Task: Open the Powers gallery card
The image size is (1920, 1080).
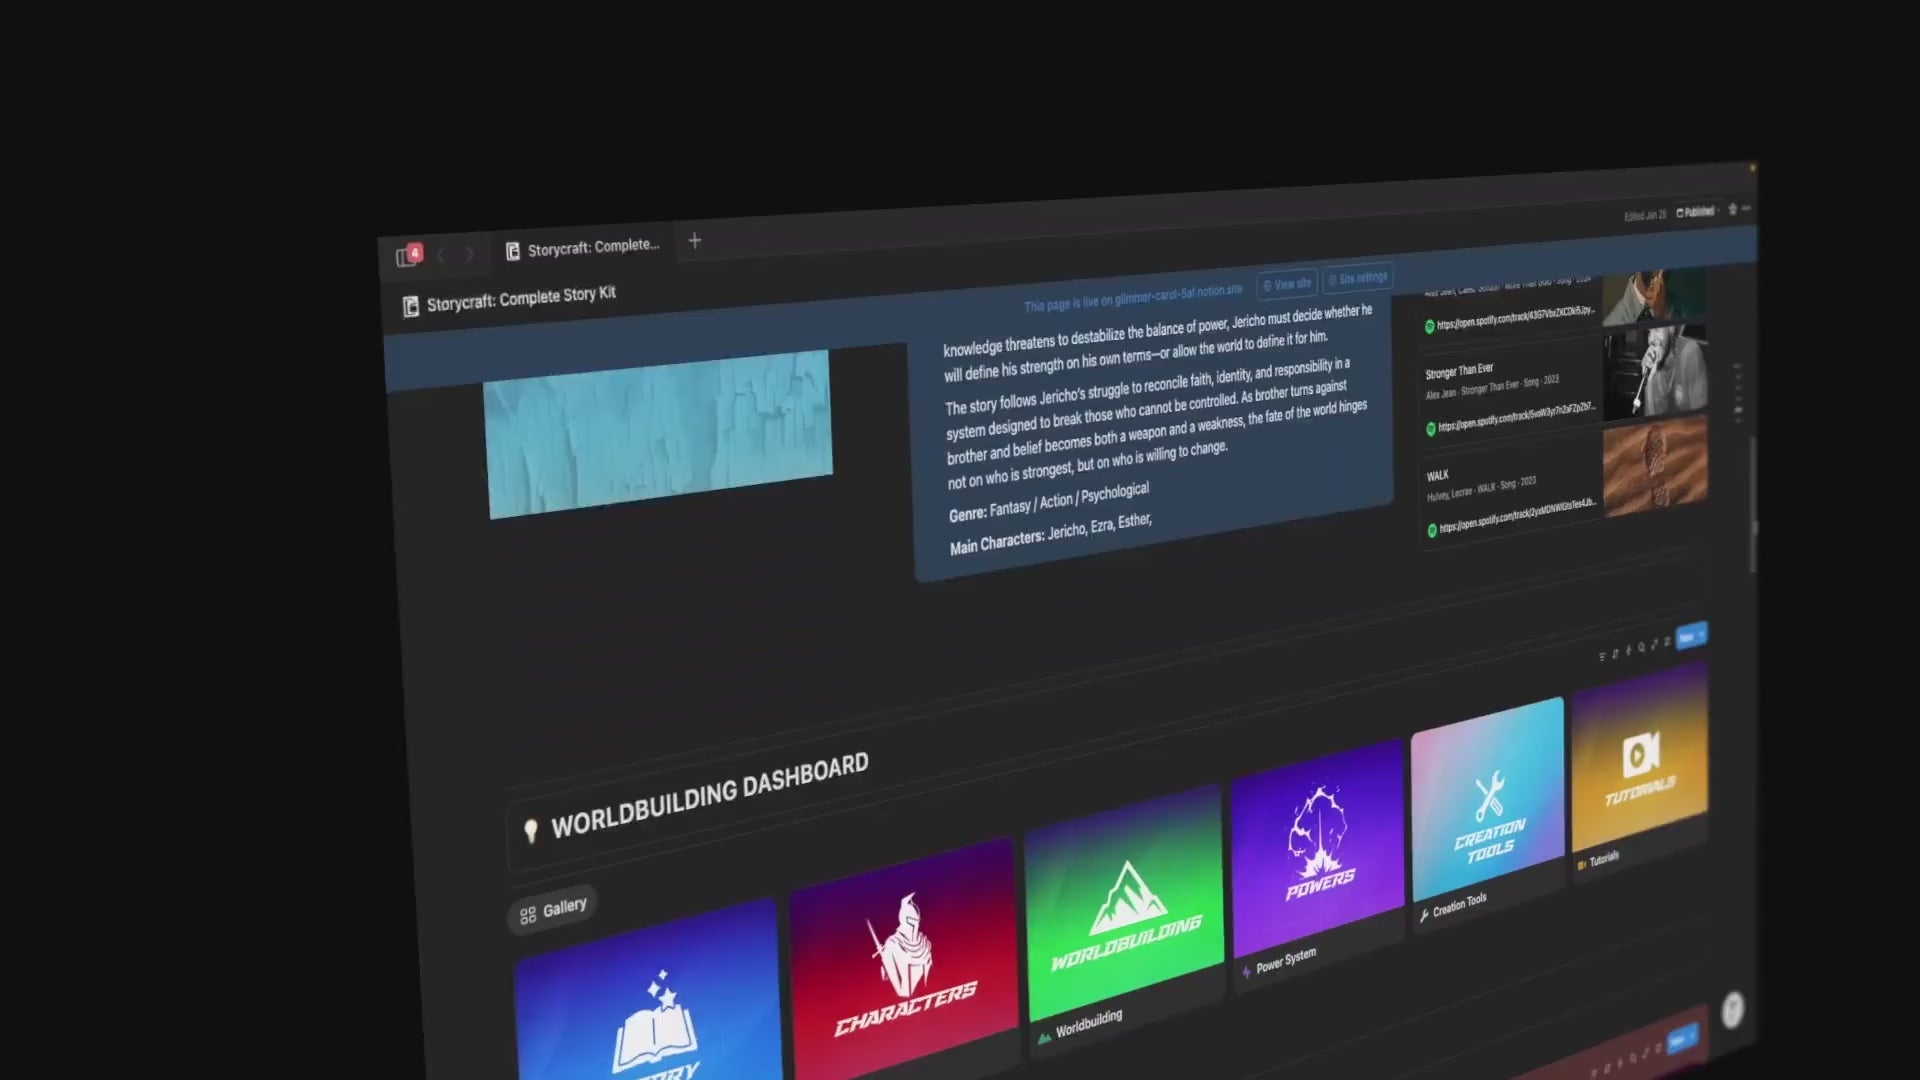Action: pos(1319,845)
